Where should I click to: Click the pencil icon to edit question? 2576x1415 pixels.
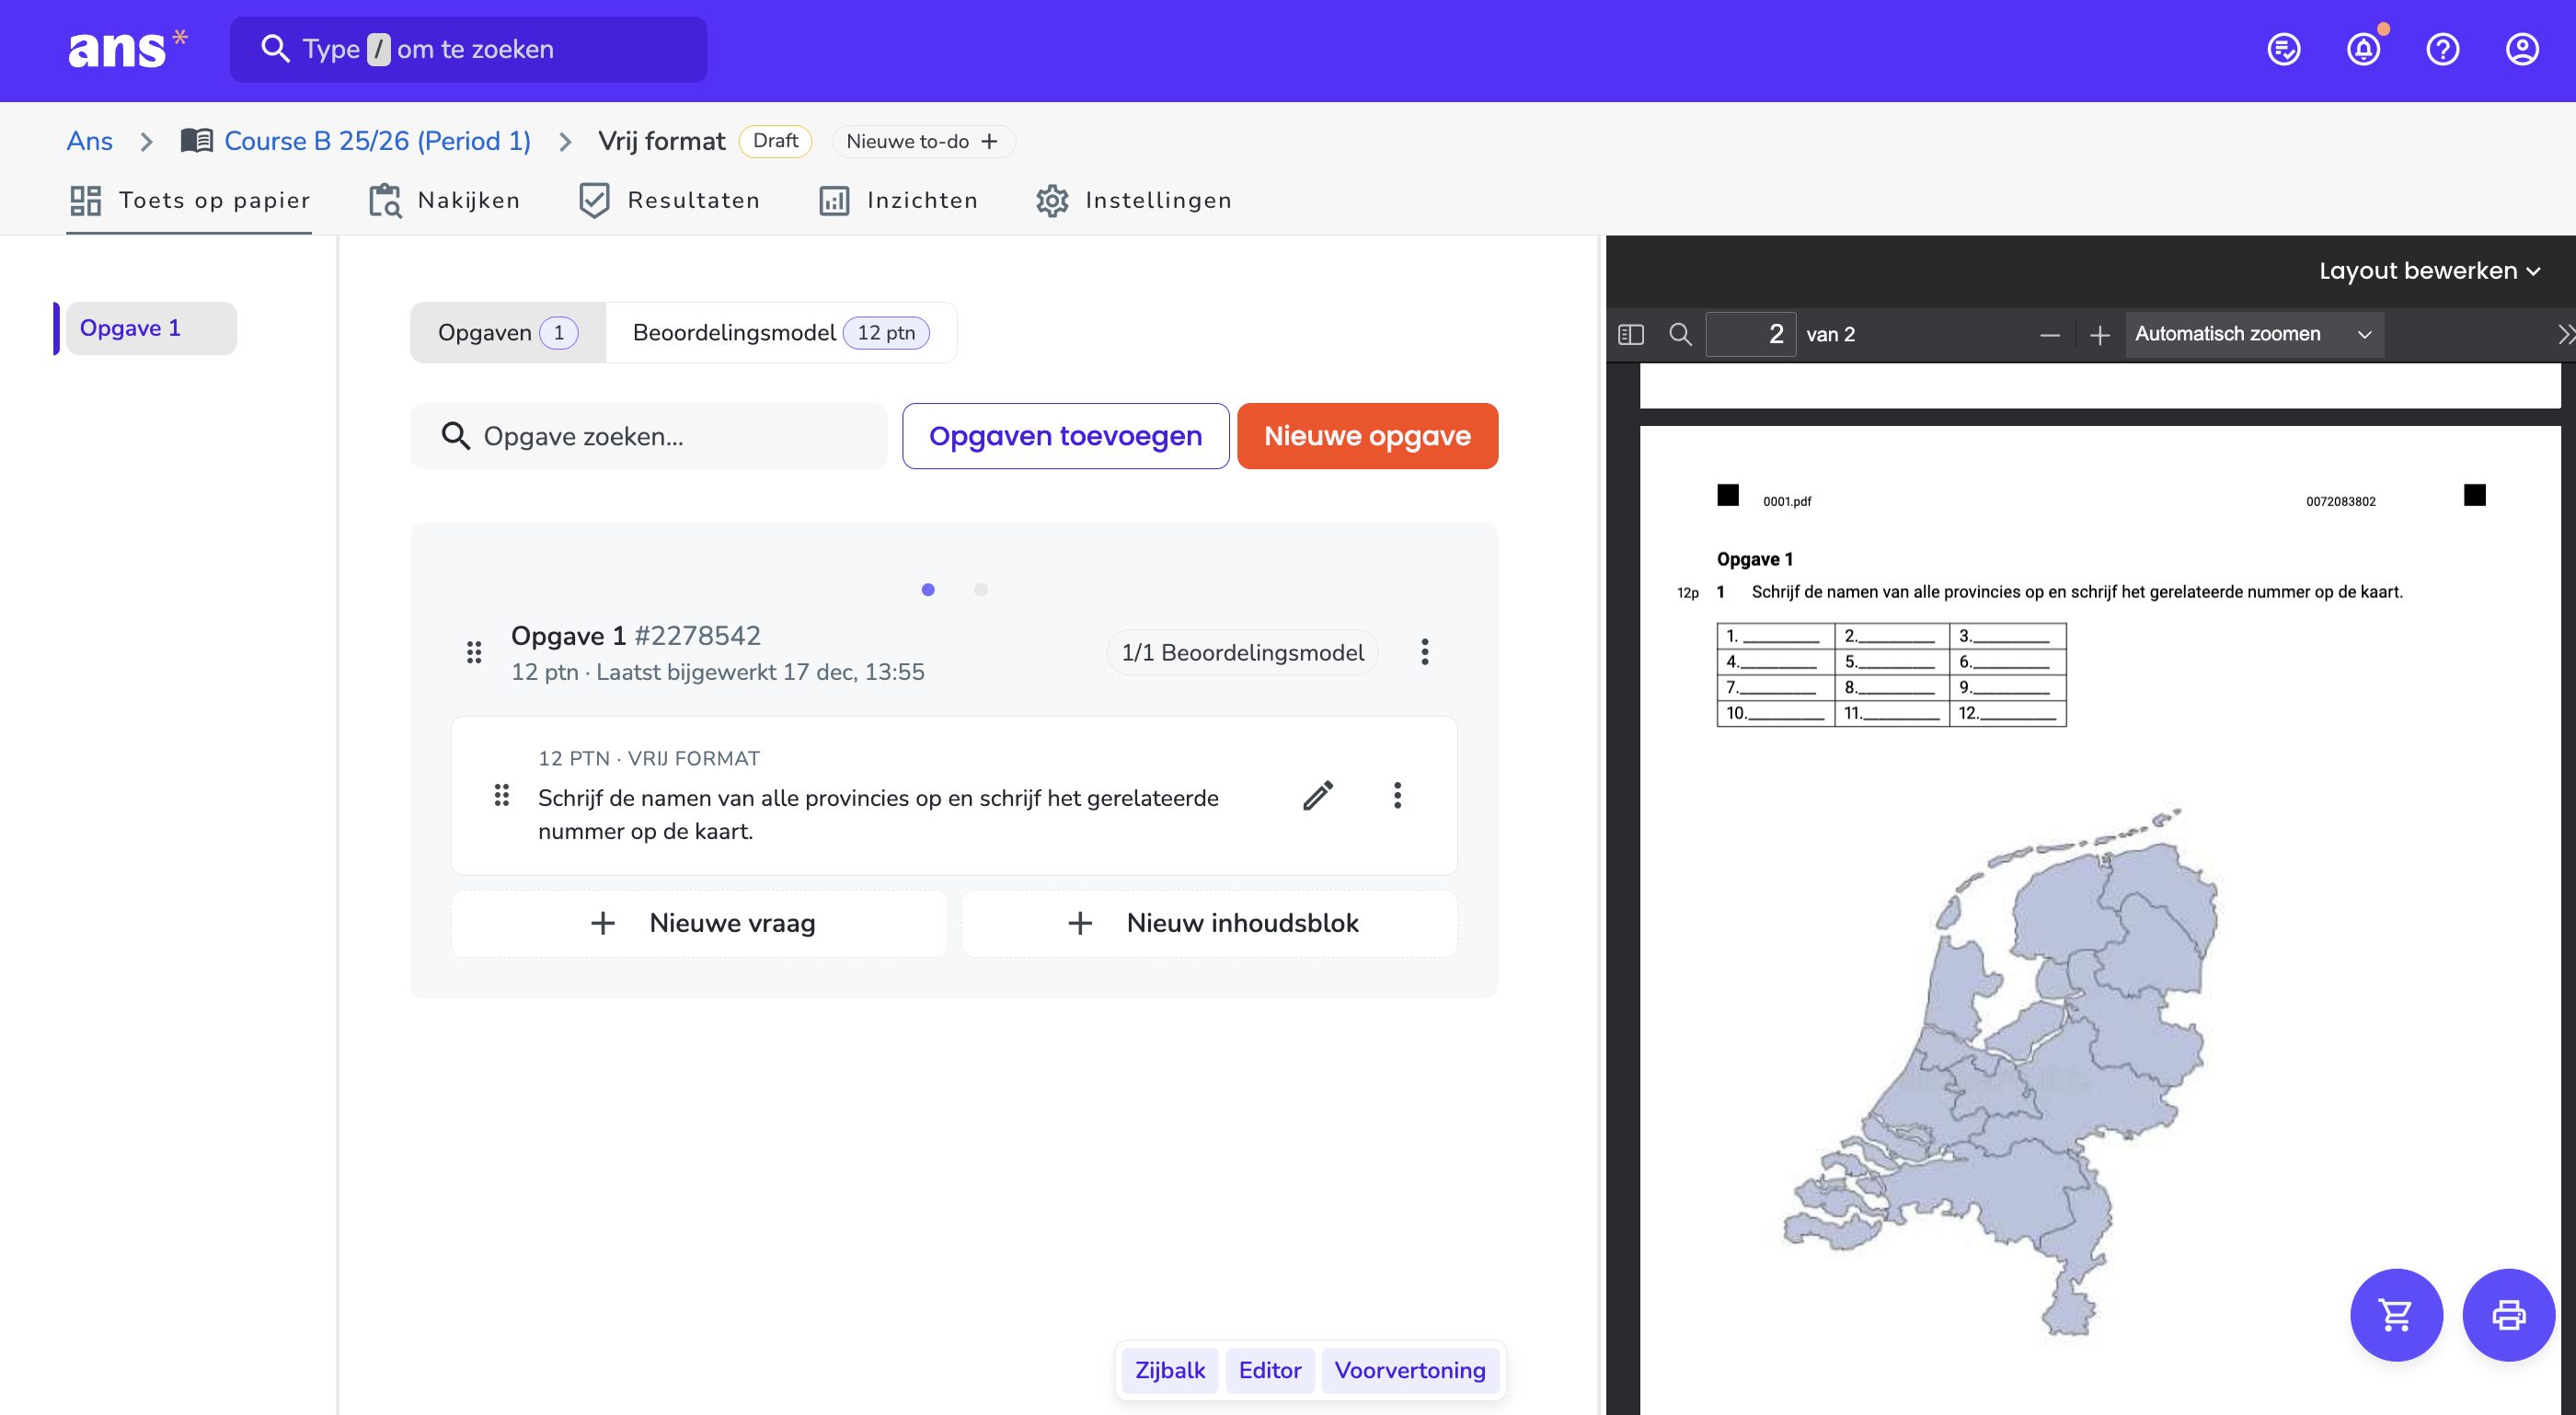[1318, 796]
